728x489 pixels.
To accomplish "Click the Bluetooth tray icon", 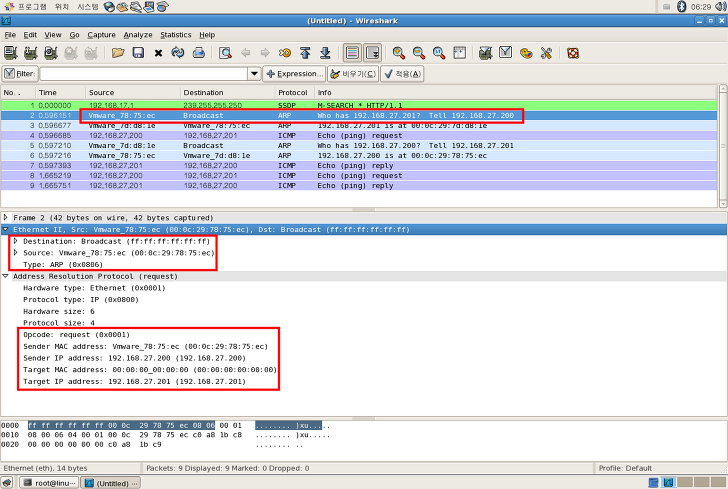I will (x=681, y=7).
